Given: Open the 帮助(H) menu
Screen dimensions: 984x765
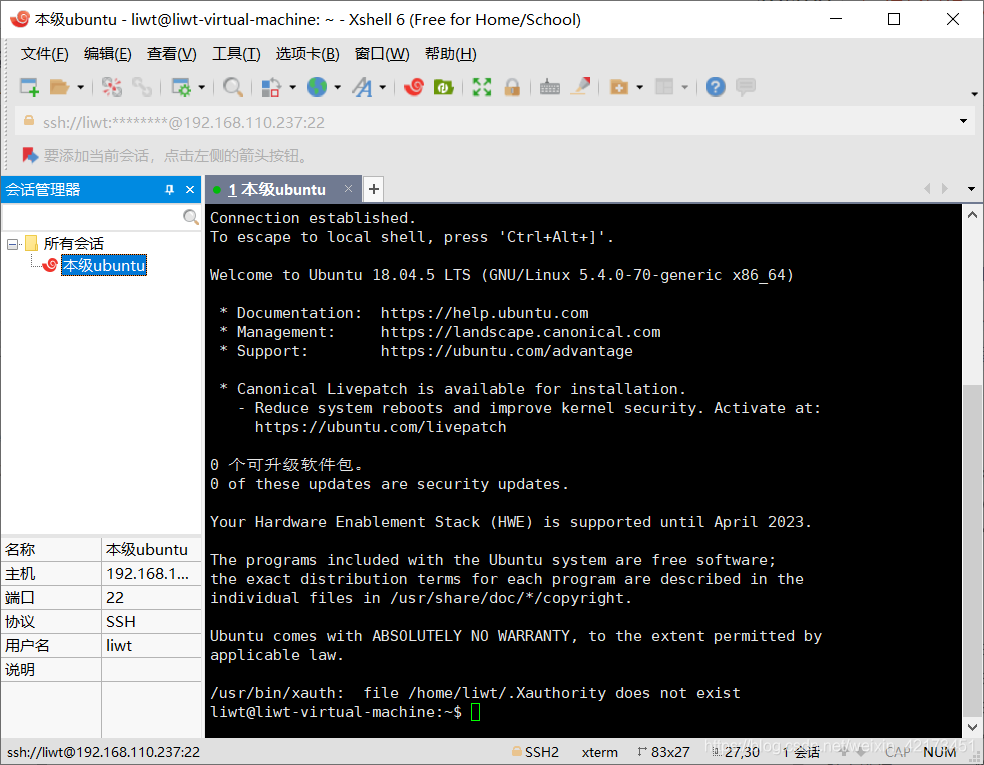Looking at the screenshot, I should click(451, 54).
